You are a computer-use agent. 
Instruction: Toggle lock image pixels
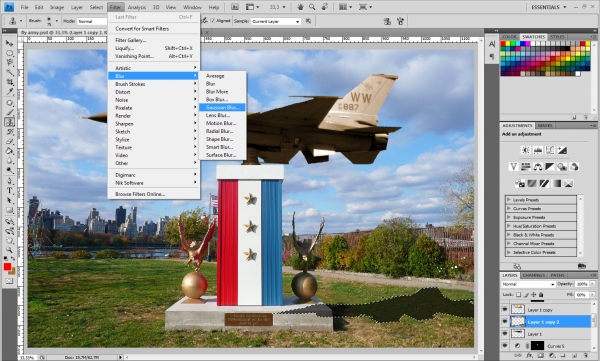[x=526, y=294]
